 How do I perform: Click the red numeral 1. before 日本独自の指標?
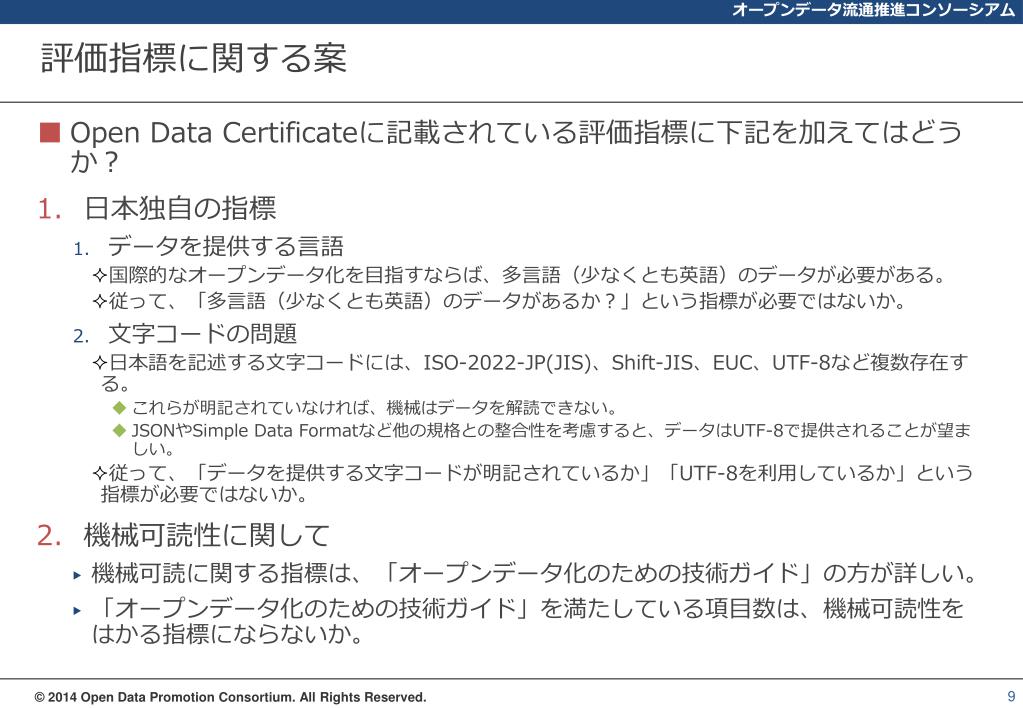pyautogui.click(x=50, y=209)
